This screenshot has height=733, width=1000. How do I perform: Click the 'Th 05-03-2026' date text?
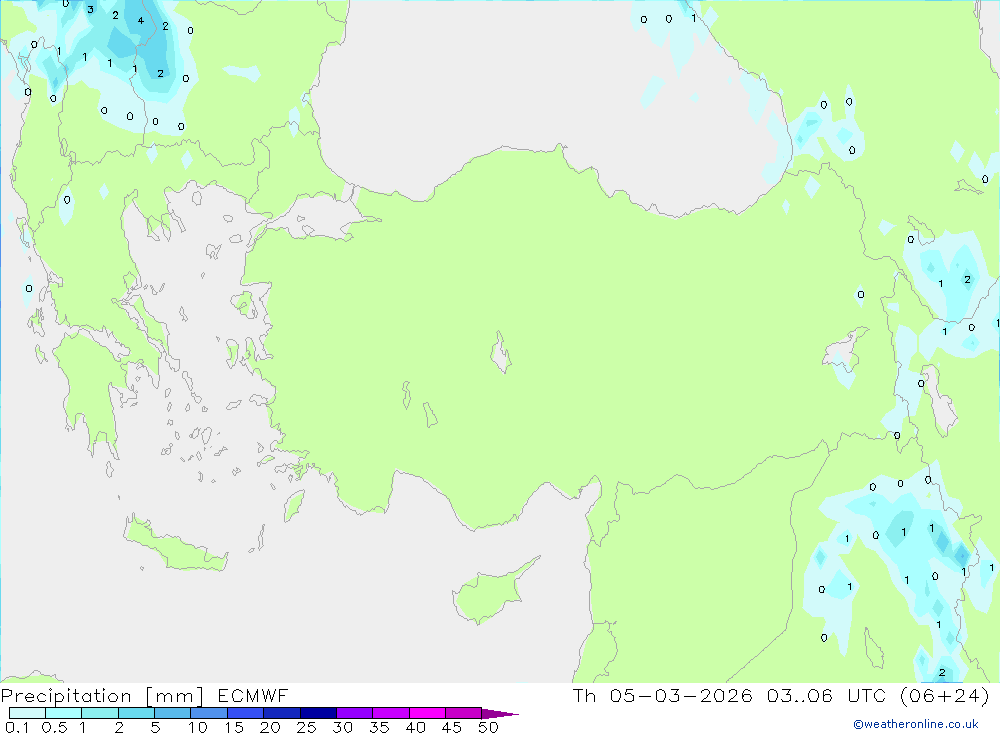click(x=663, y=696)
